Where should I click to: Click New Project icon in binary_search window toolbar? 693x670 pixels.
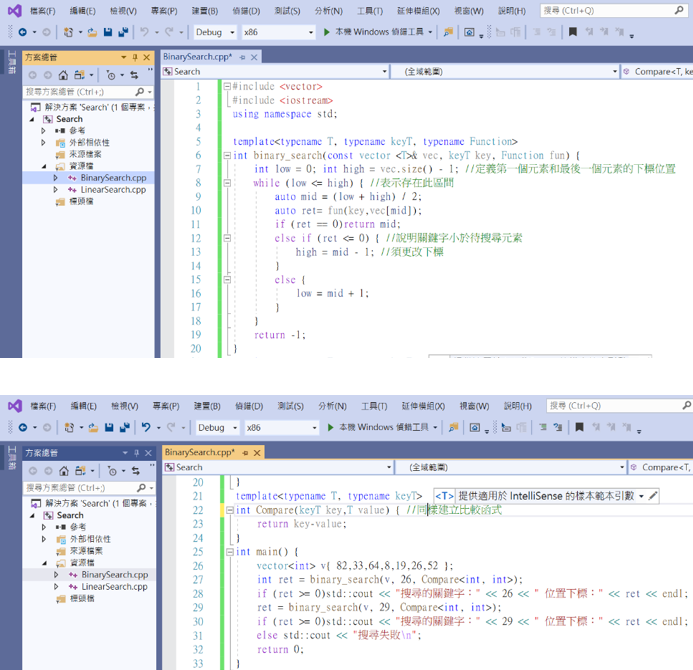(69, 32)
